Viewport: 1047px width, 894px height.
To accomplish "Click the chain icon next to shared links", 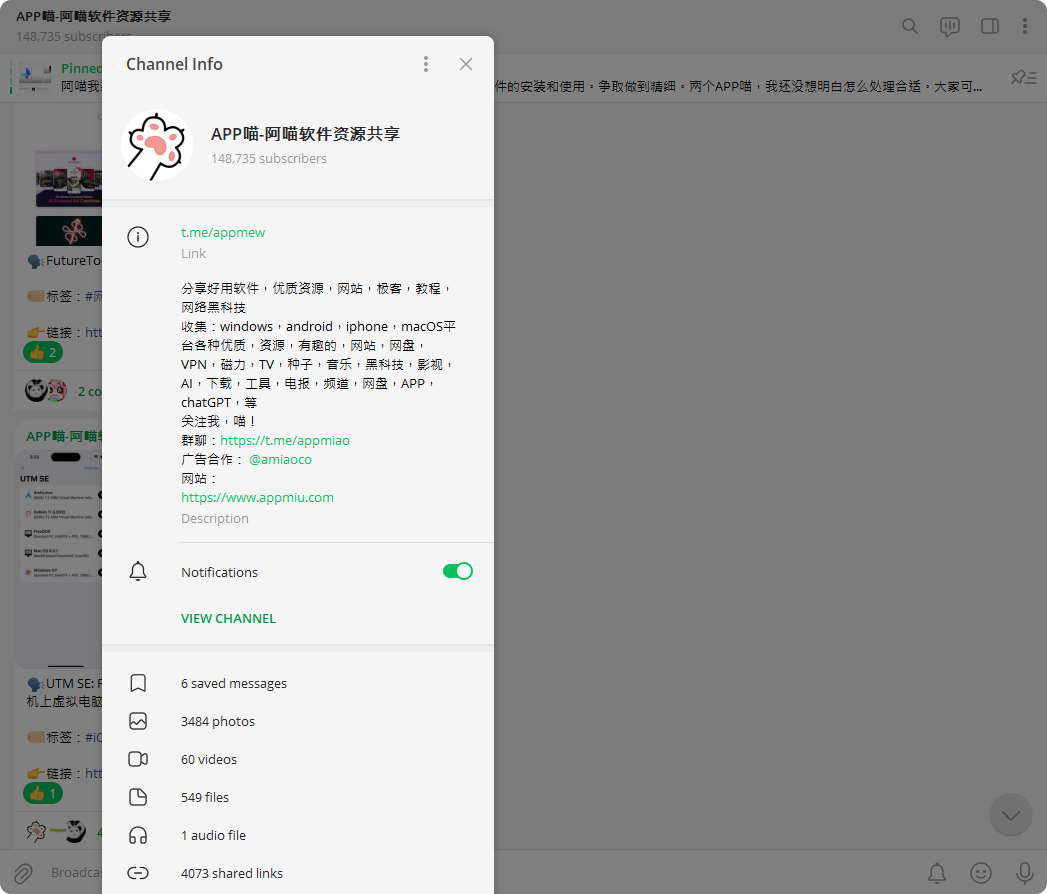I will tap(139, 873).
